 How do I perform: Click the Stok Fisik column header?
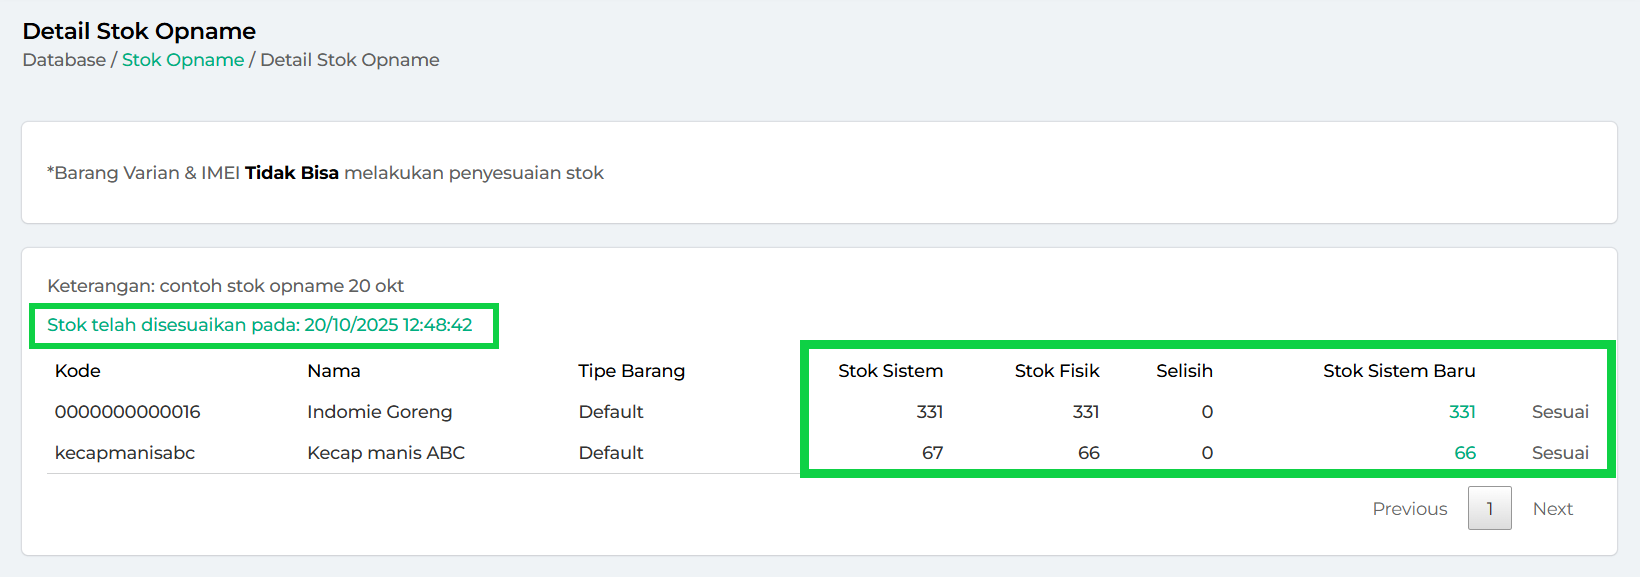tap(1056, 371)
